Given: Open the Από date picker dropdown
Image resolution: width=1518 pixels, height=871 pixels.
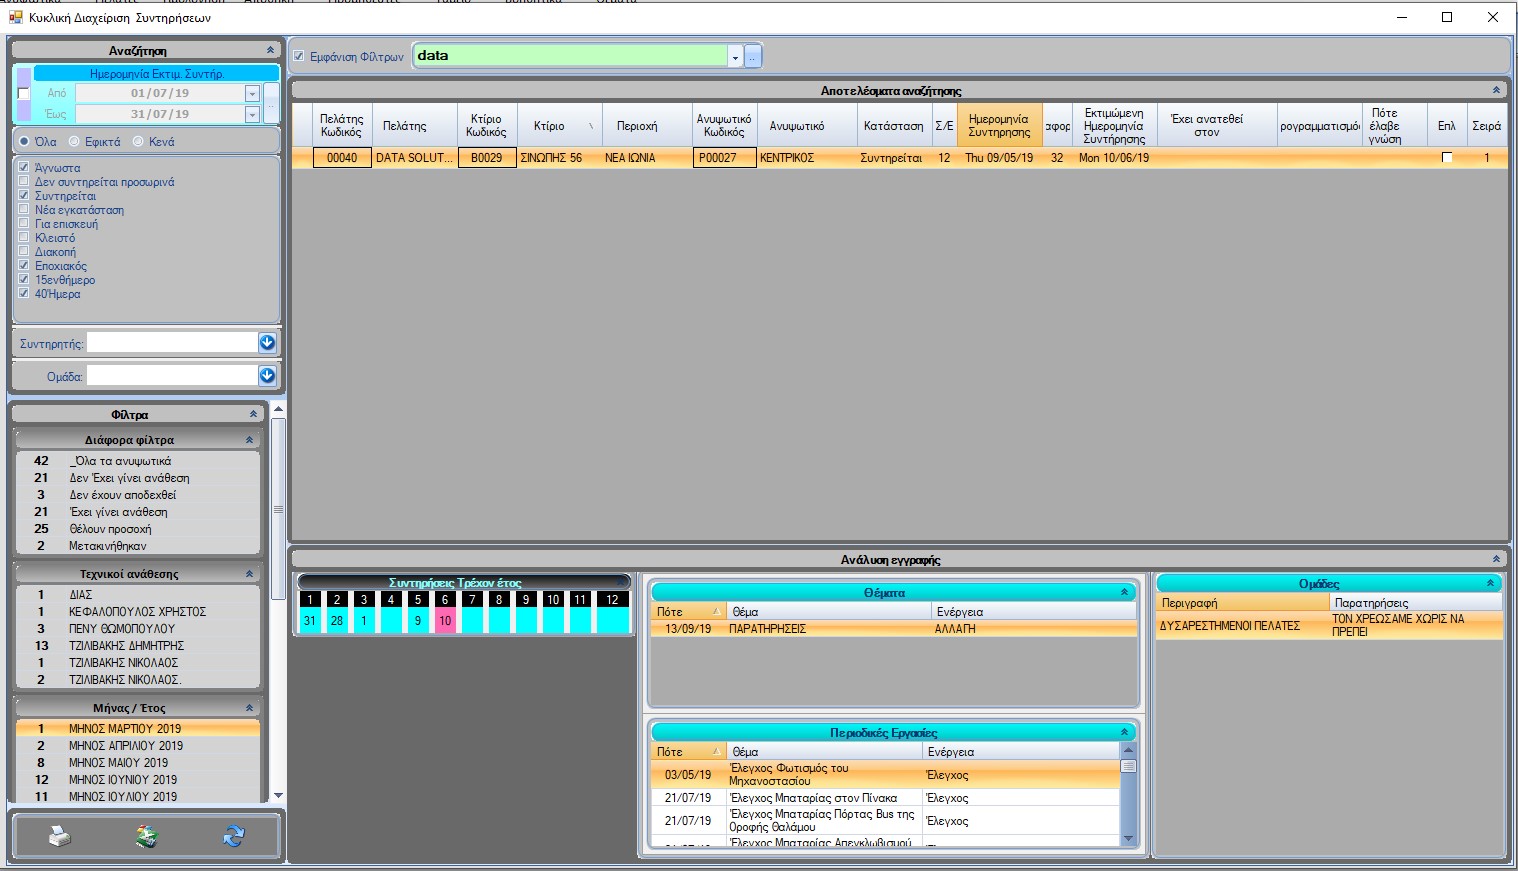Looking at the screenshot, I should (x=252, y=93).
